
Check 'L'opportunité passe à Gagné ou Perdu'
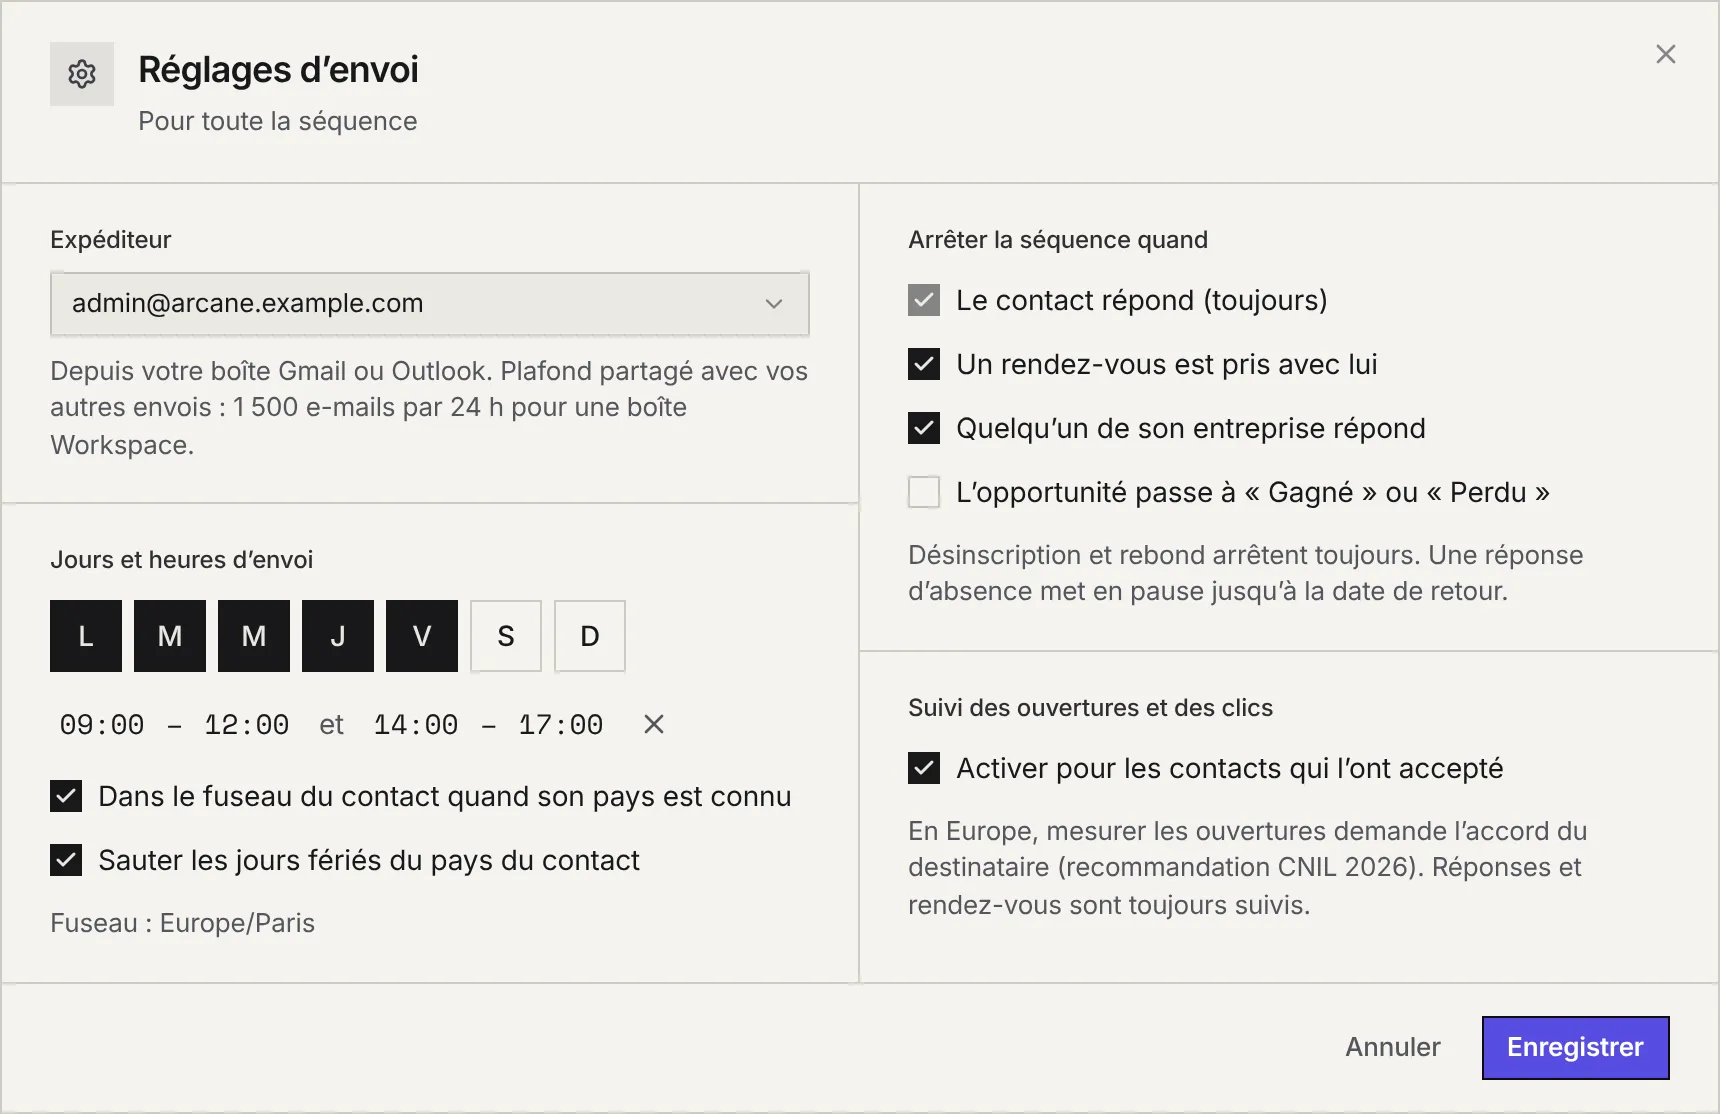coord(924,492)
